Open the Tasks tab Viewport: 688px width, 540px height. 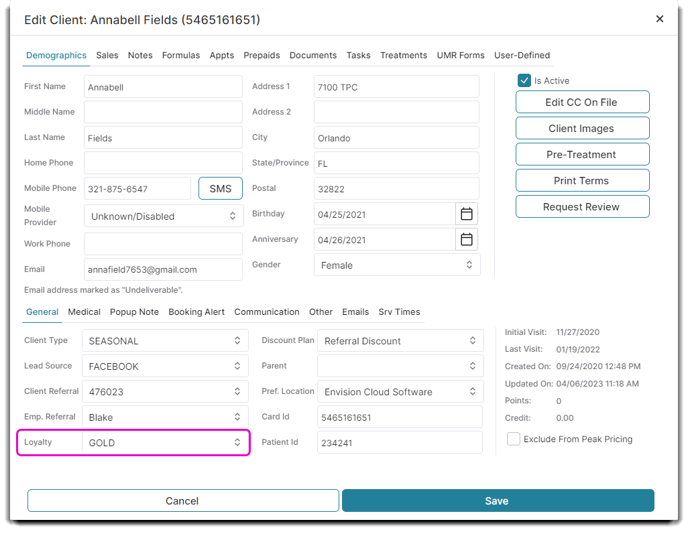[358, 55]
